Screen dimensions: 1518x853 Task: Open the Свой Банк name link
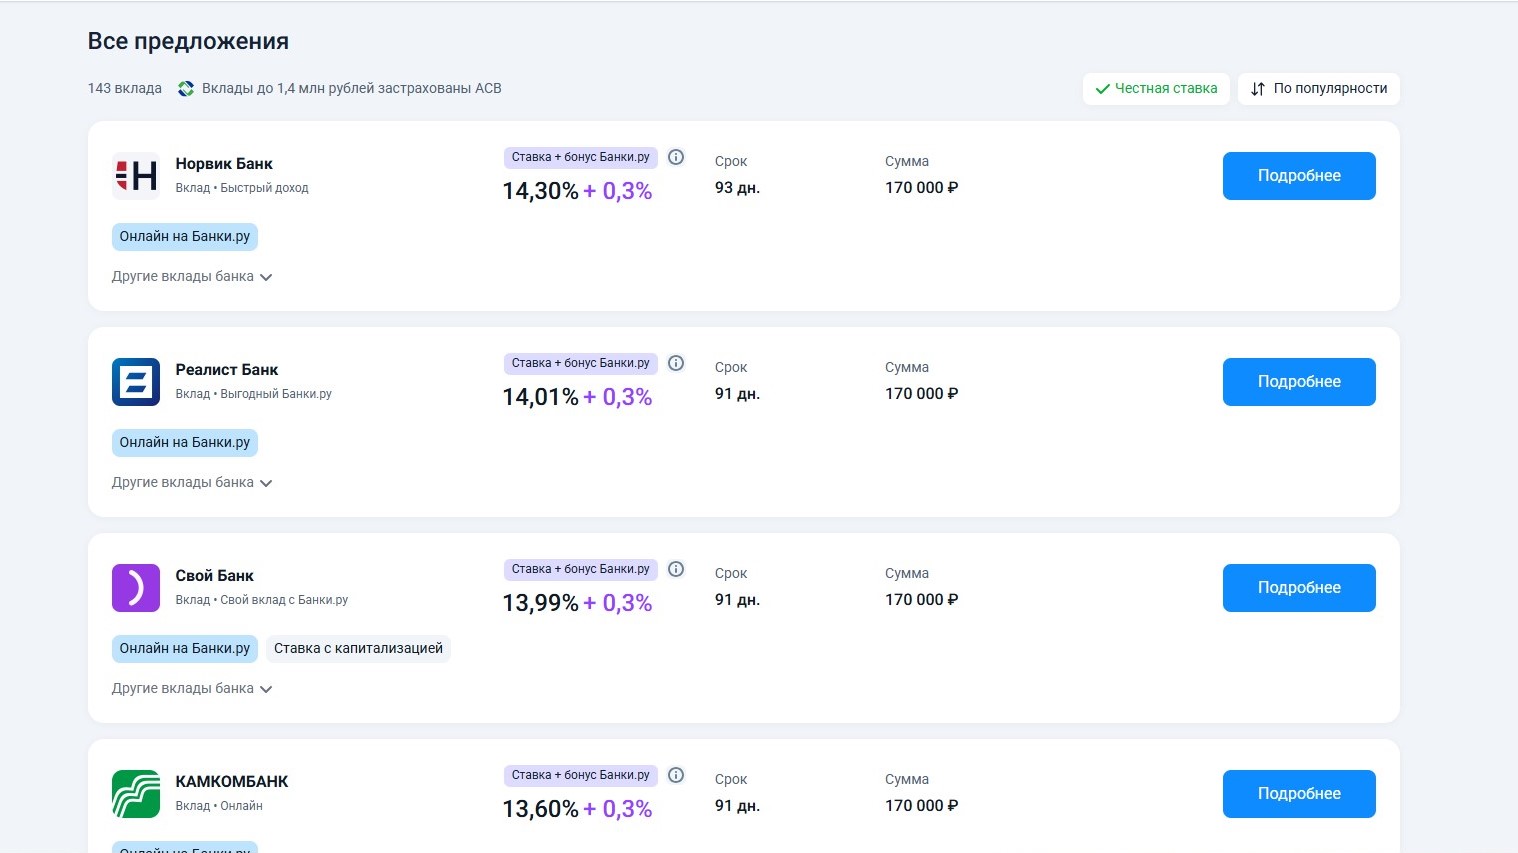[215, 576]
